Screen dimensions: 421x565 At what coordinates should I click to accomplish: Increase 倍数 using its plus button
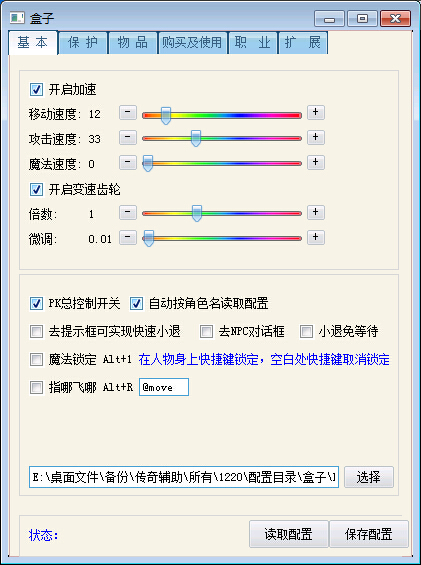pos(316,213)
